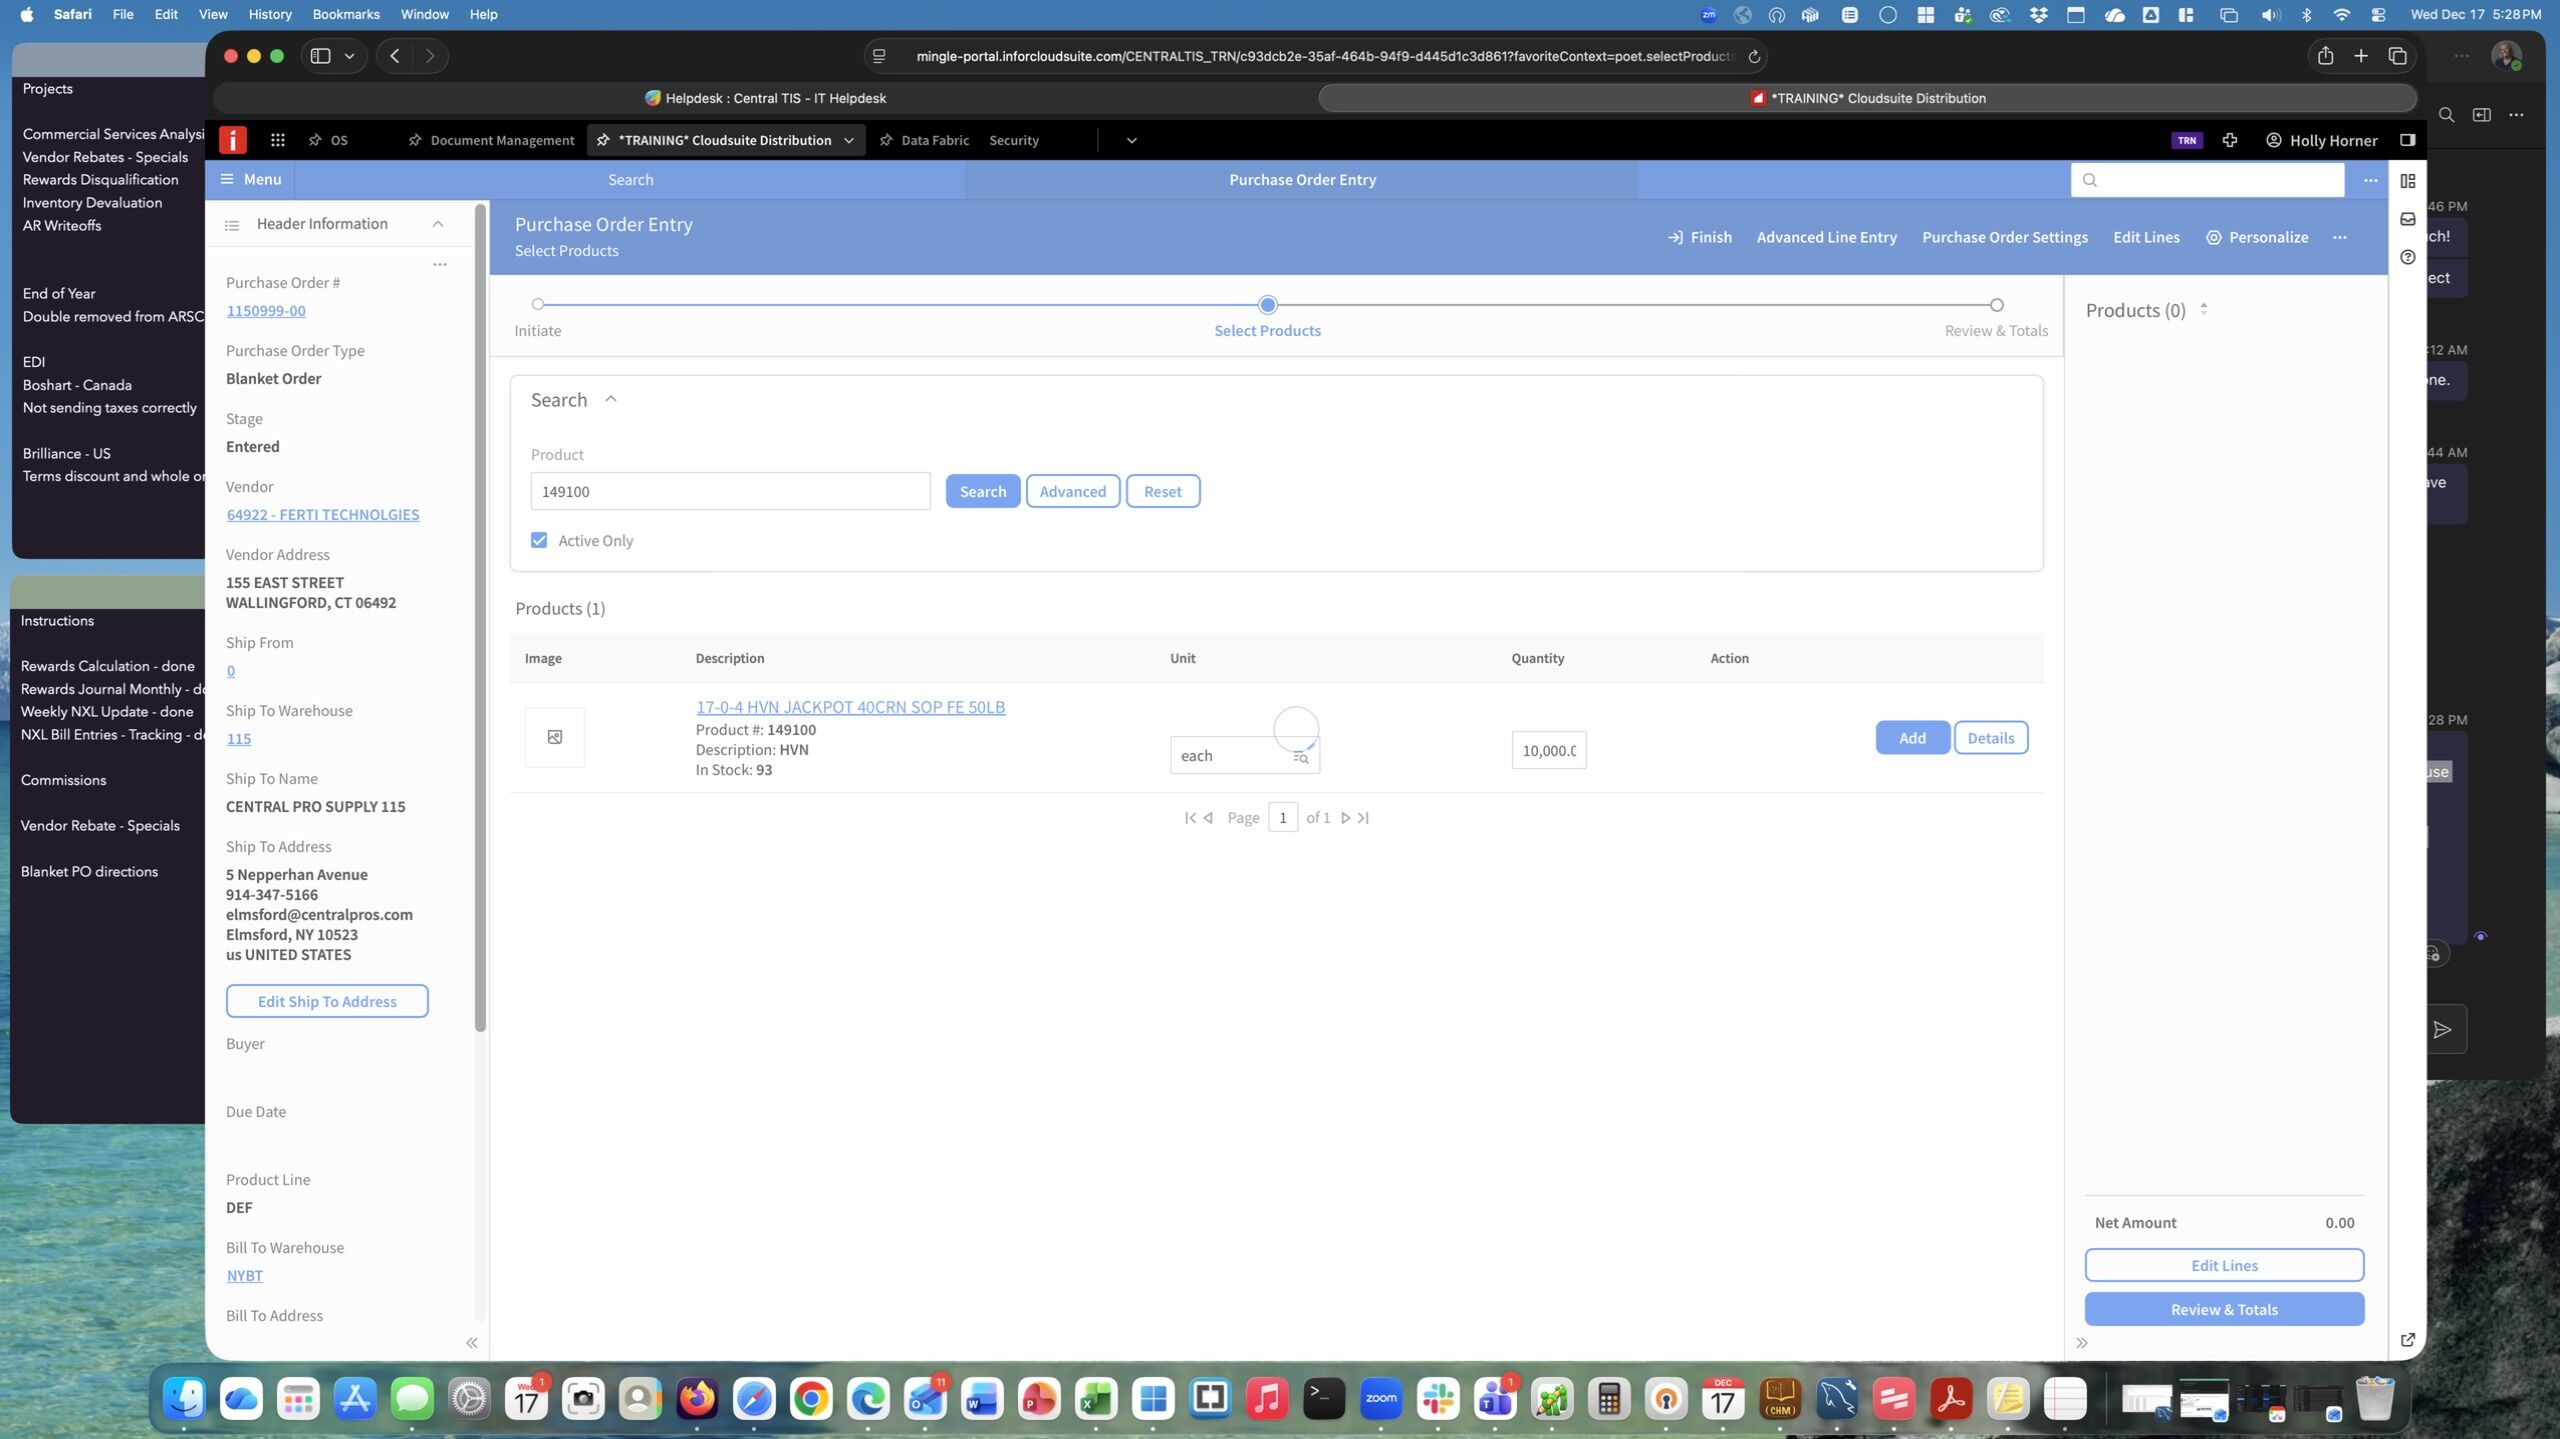Viewport: 2560px width, 1439px height.
Task: Click the blue Search button
Action: pyautogui.click(x=983, y=491)
